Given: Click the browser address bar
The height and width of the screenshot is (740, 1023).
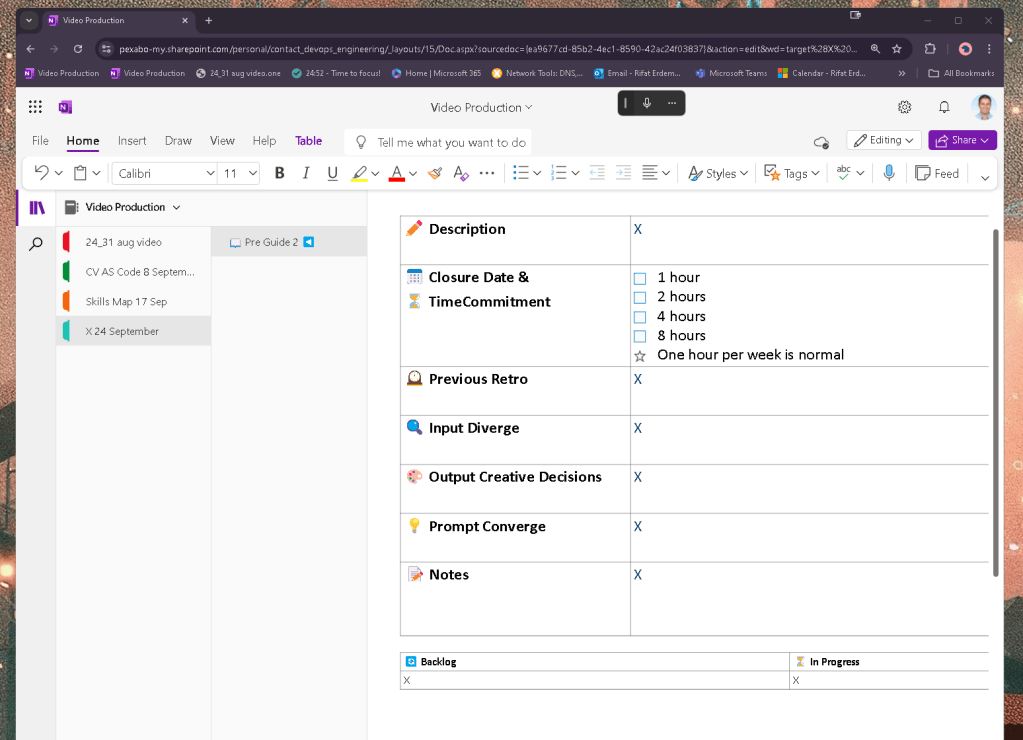Looking at the screenshot, I should coord(488,49).
